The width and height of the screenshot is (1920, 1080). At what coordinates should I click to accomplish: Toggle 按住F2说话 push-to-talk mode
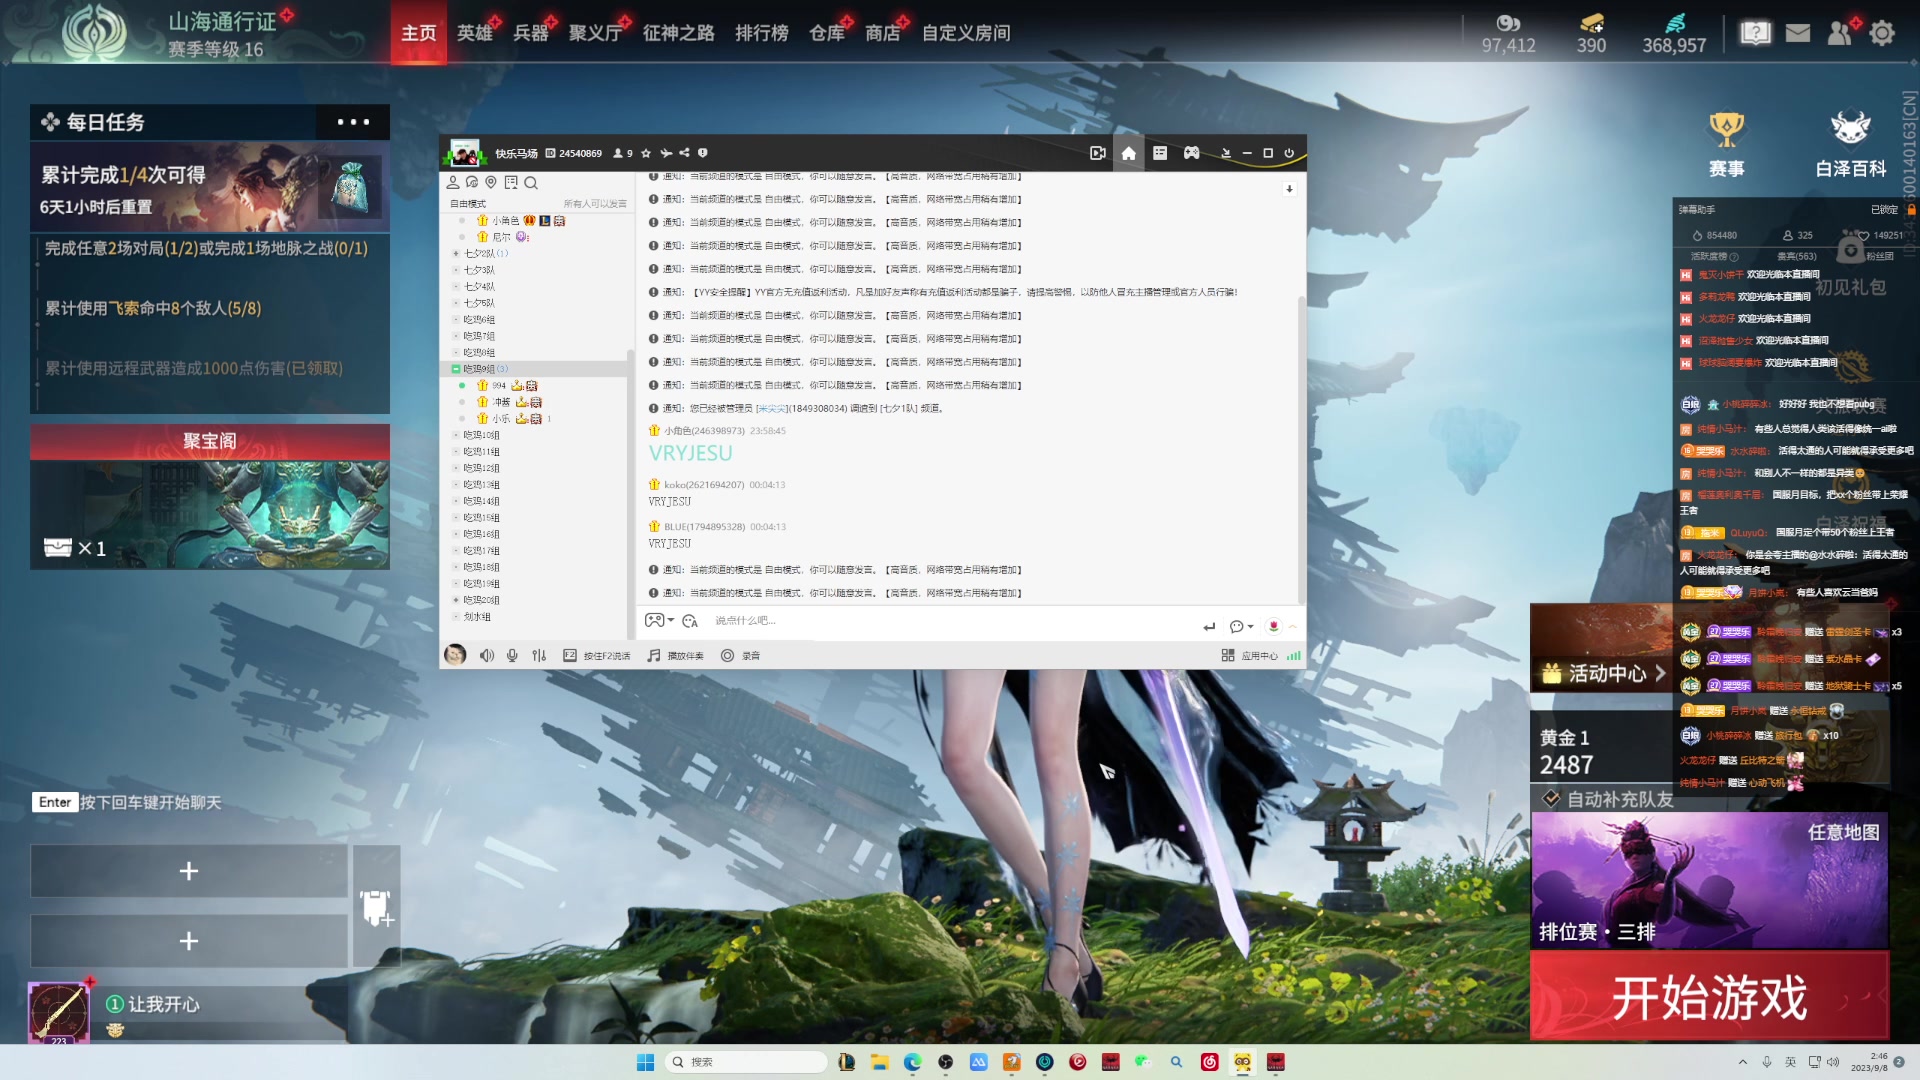pyautogui.click(x=597, y=656)
